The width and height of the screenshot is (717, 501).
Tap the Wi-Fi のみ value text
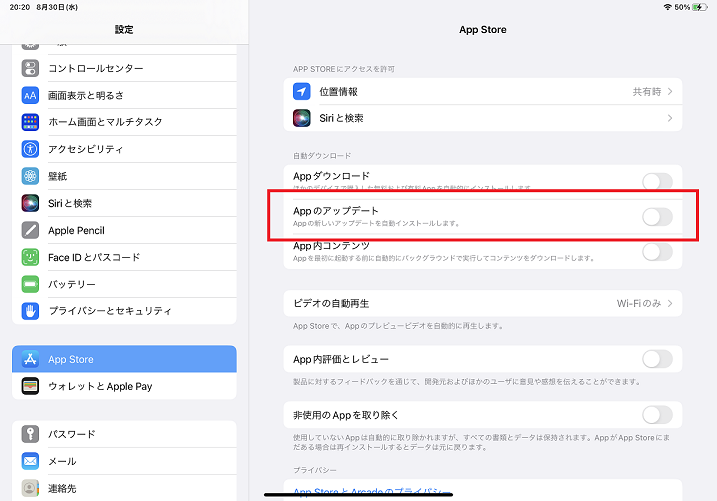coord(639,304)
